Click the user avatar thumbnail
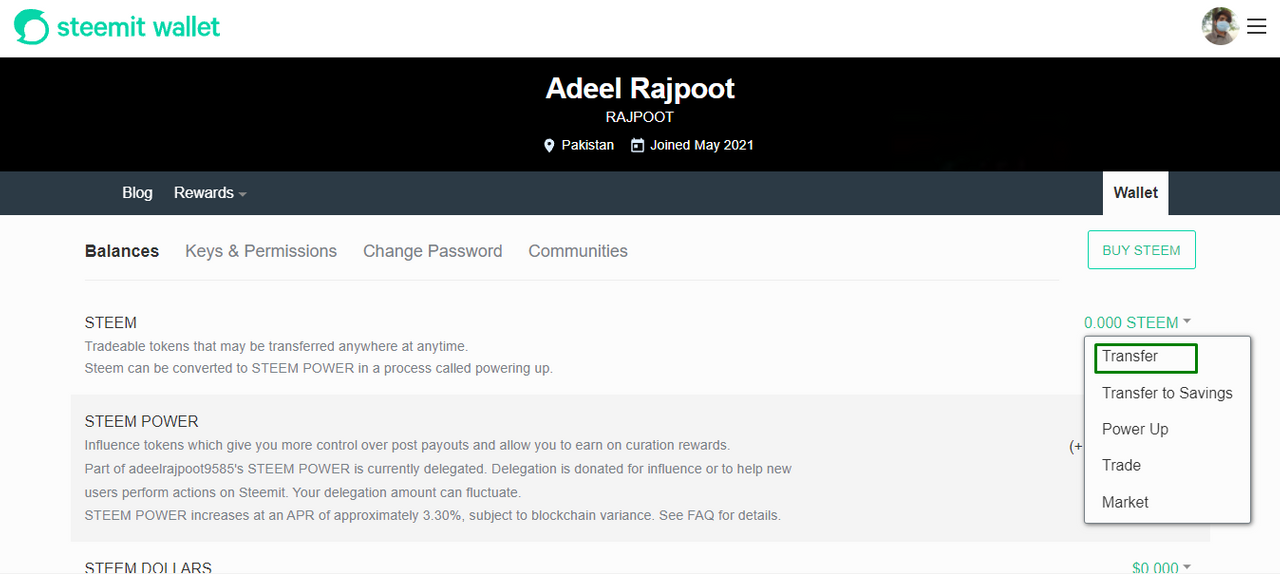Screen dimensions: 1280x574 point(1220,26)
